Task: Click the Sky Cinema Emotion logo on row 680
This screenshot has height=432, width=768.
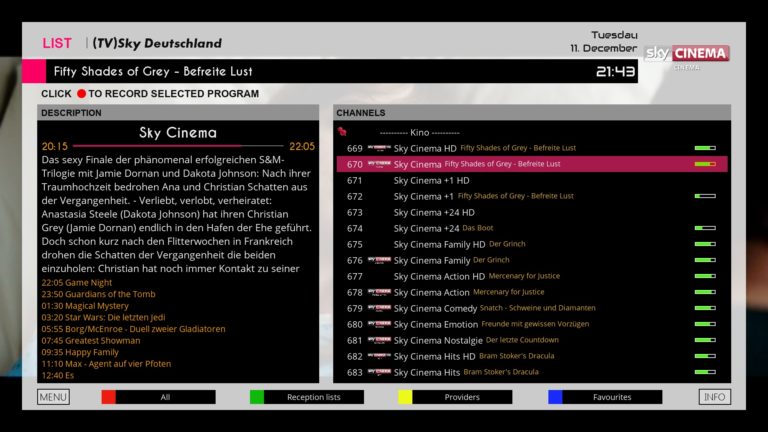Action: [379, 324]
